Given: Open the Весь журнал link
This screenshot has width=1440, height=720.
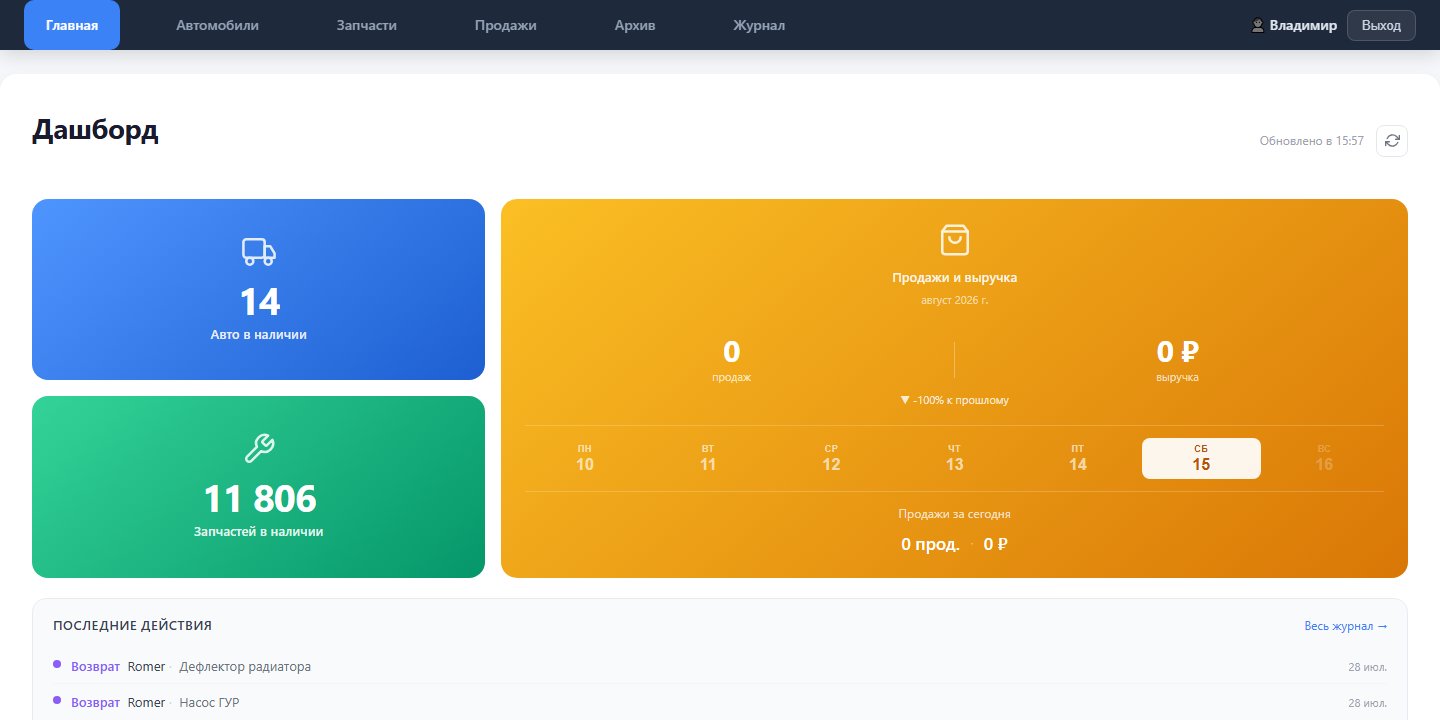Looking at the screenshot, I should click(x=1346, y=626).
